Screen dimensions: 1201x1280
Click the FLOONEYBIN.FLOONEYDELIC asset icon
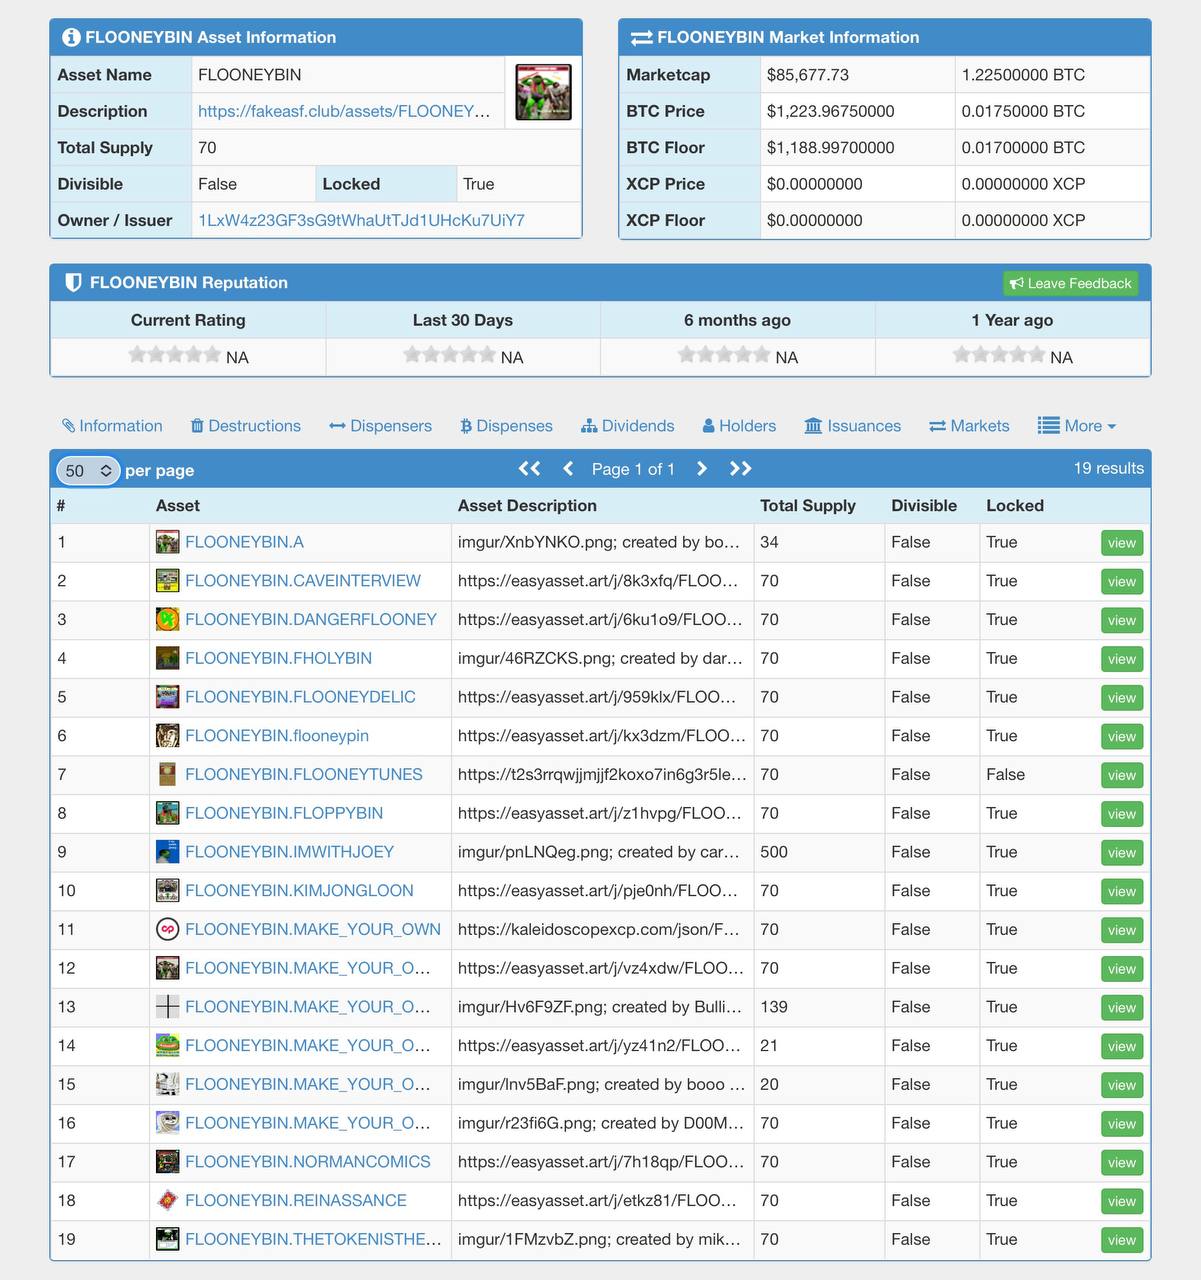[168, 697]
